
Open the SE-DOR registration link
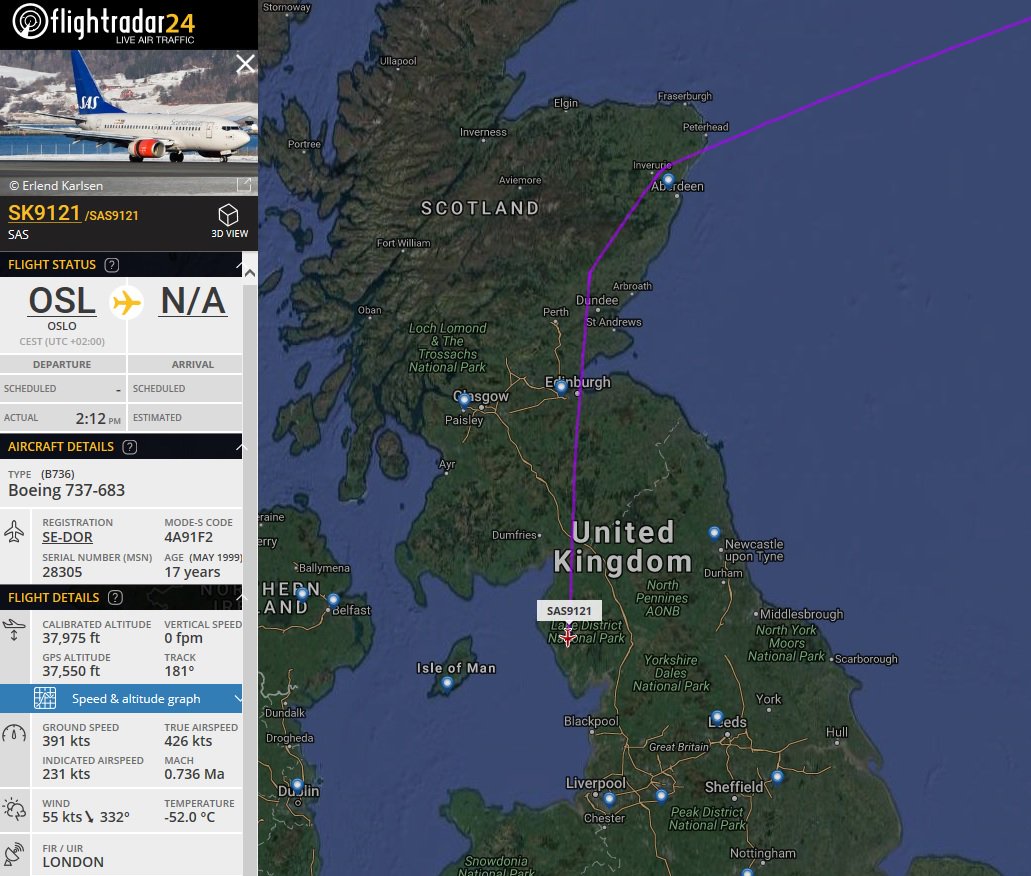67,537
